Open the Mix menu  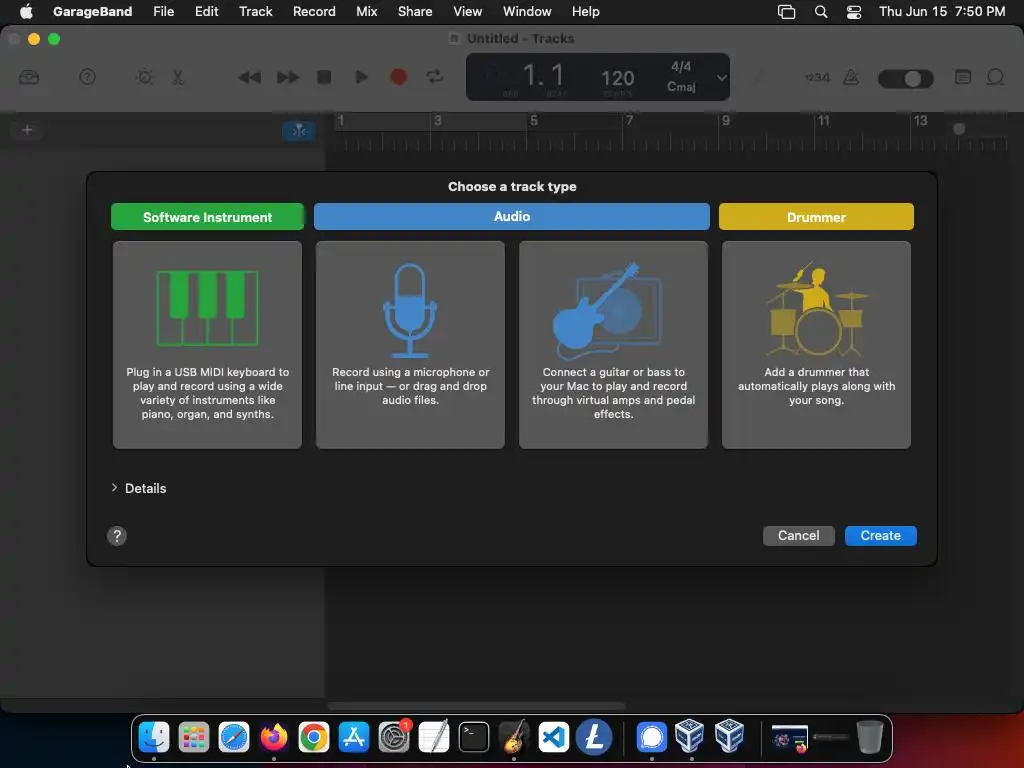[x=366, y=11]
